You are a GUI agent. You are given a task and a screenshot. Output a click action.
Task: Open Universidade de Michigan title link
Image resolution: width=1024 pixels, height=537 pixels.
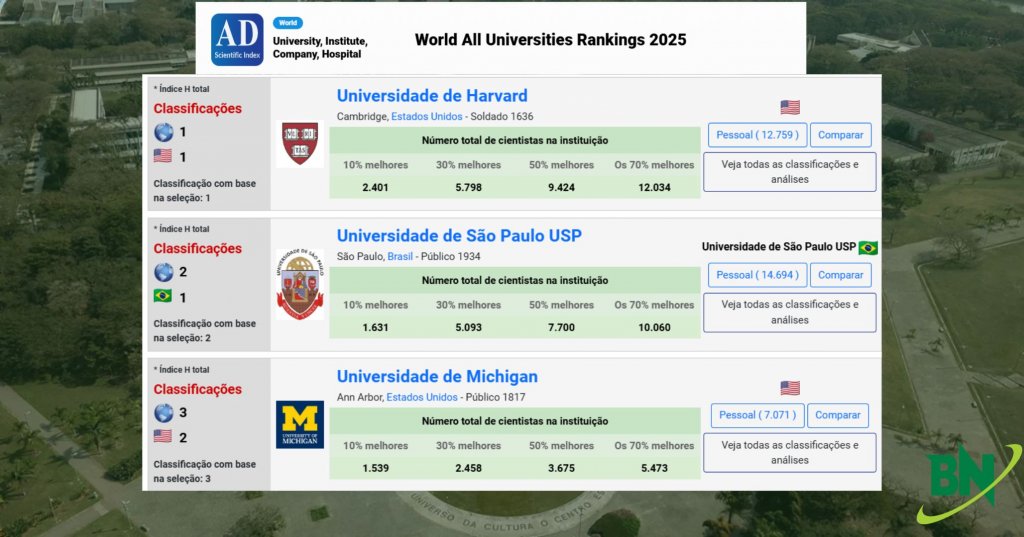[x=437, y=376]
